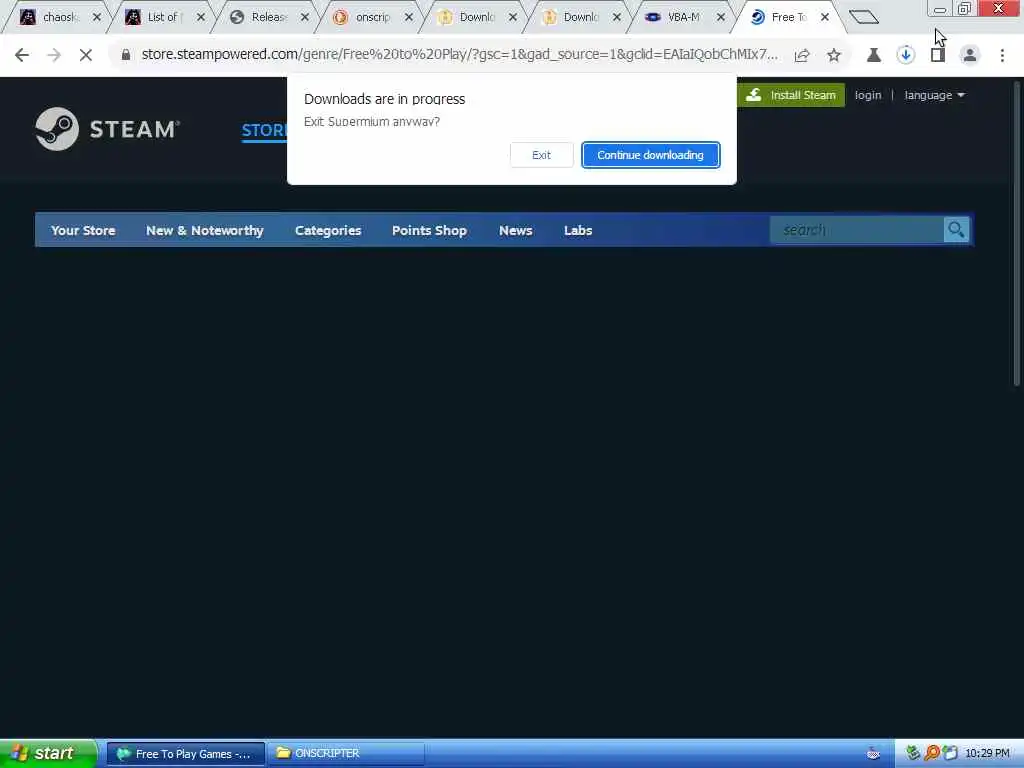
Task: Stop loading the page with the X icon
Action: pyautogui.click(x=86, y=55)
